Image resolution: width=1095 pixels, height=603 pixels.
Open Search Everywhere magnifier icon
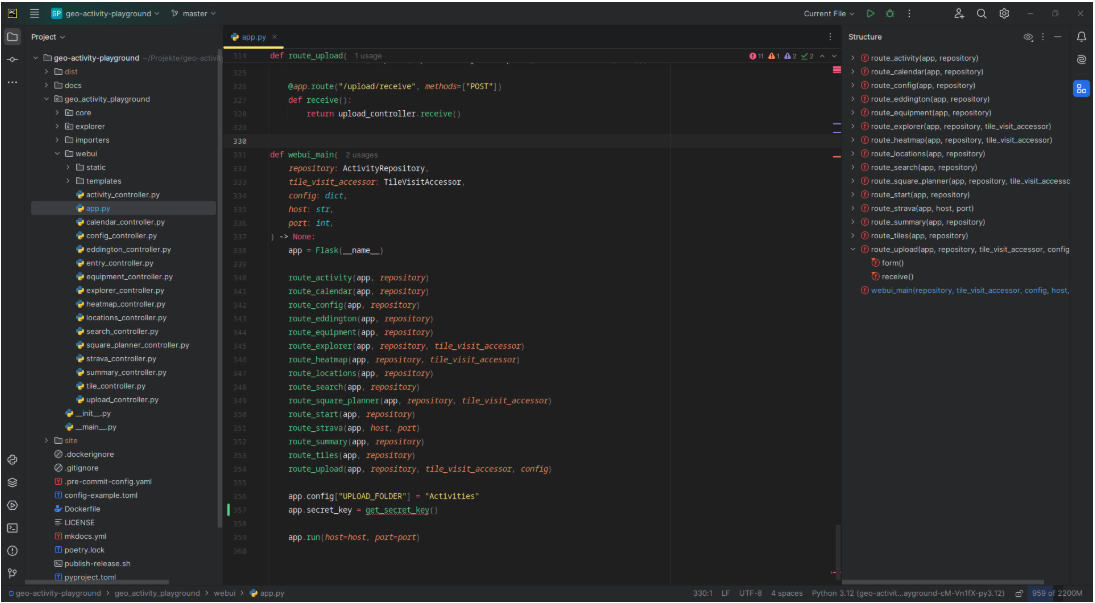tap(981, 13)
